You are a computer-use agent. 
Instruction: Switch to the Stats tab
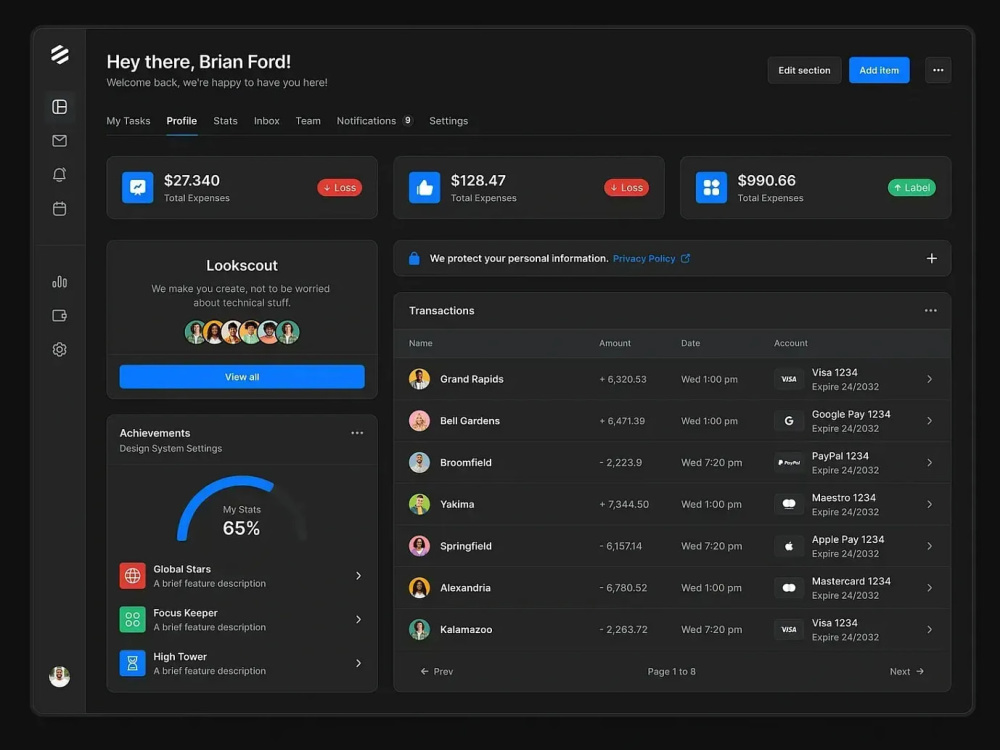(225, 121)
